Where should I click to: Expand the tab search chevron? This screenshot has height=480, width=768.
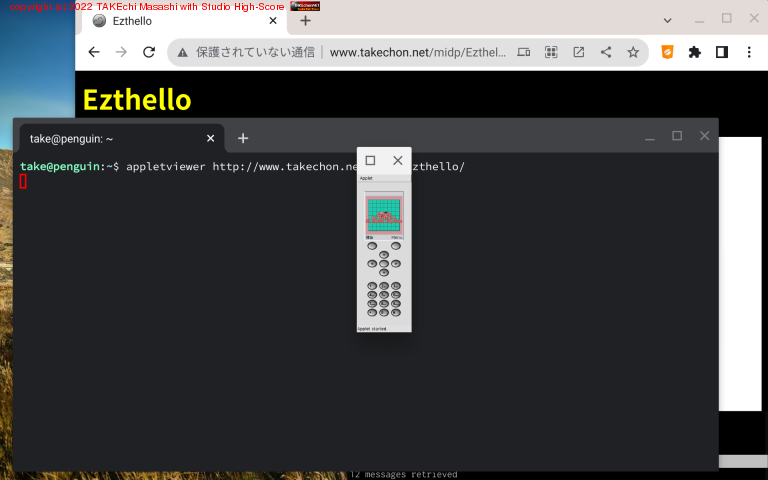pos(668,19)
